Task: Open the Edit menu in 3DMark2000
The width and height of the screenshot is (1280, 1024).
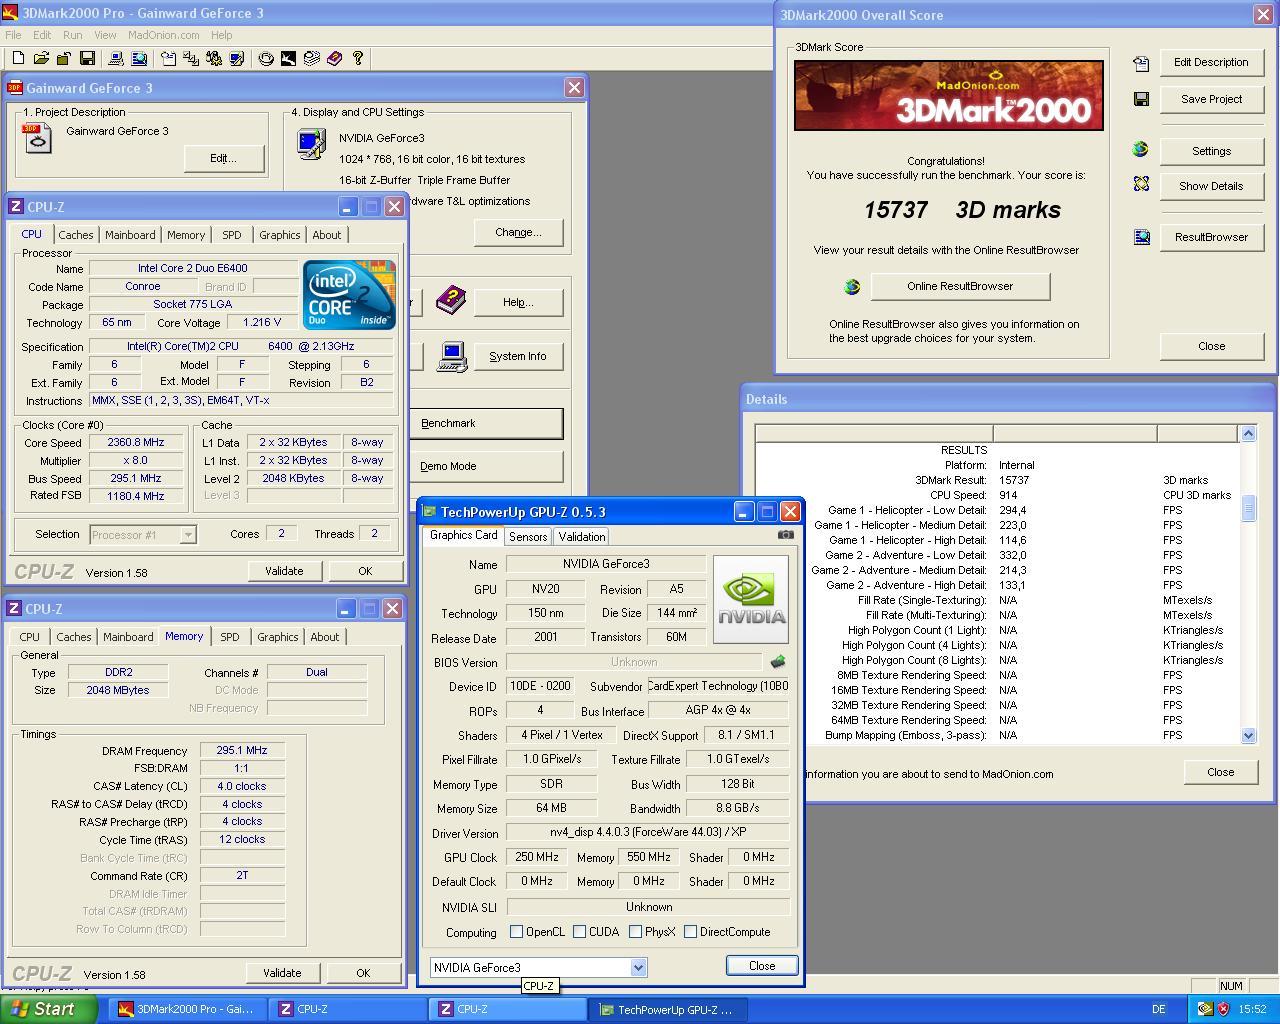Action: (x=41, y=35)
